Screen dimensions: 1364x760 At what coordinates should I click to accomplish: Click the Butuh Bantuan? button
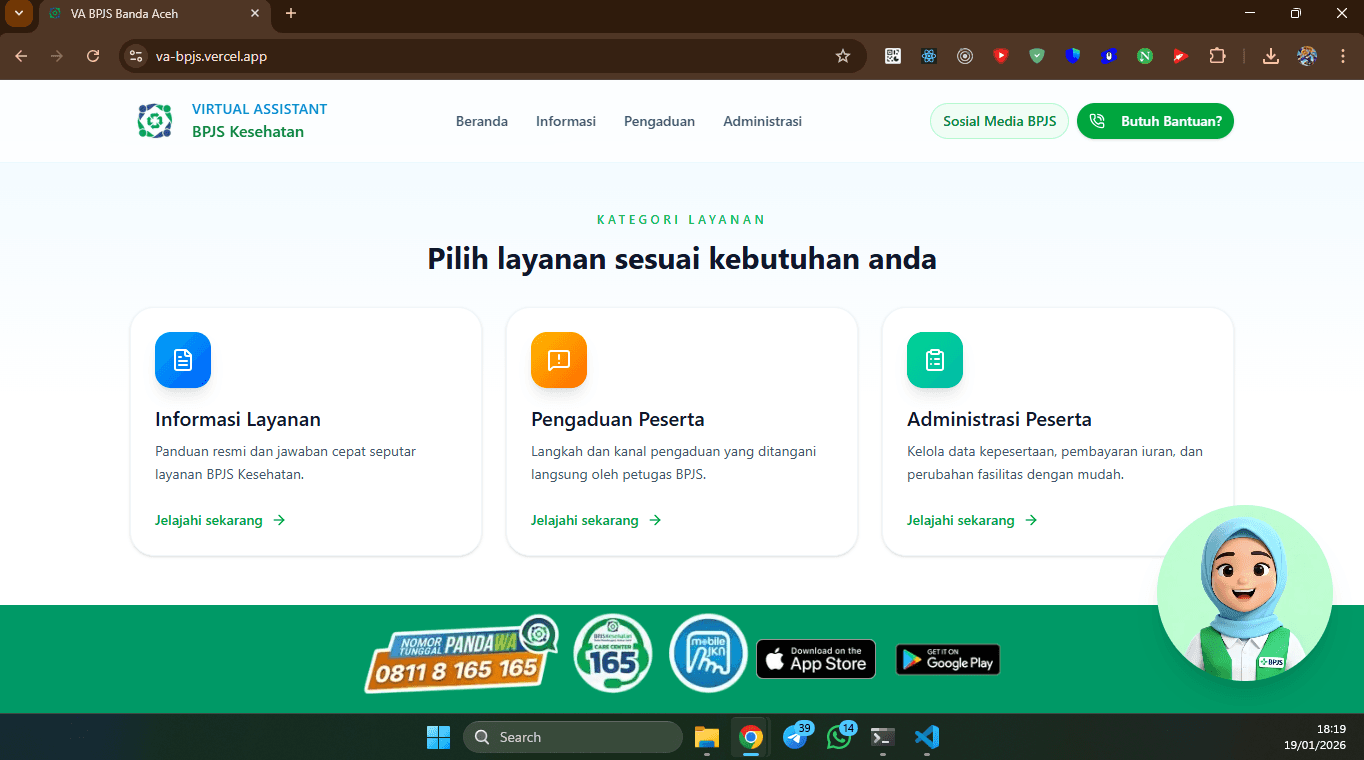[1155, 121]
